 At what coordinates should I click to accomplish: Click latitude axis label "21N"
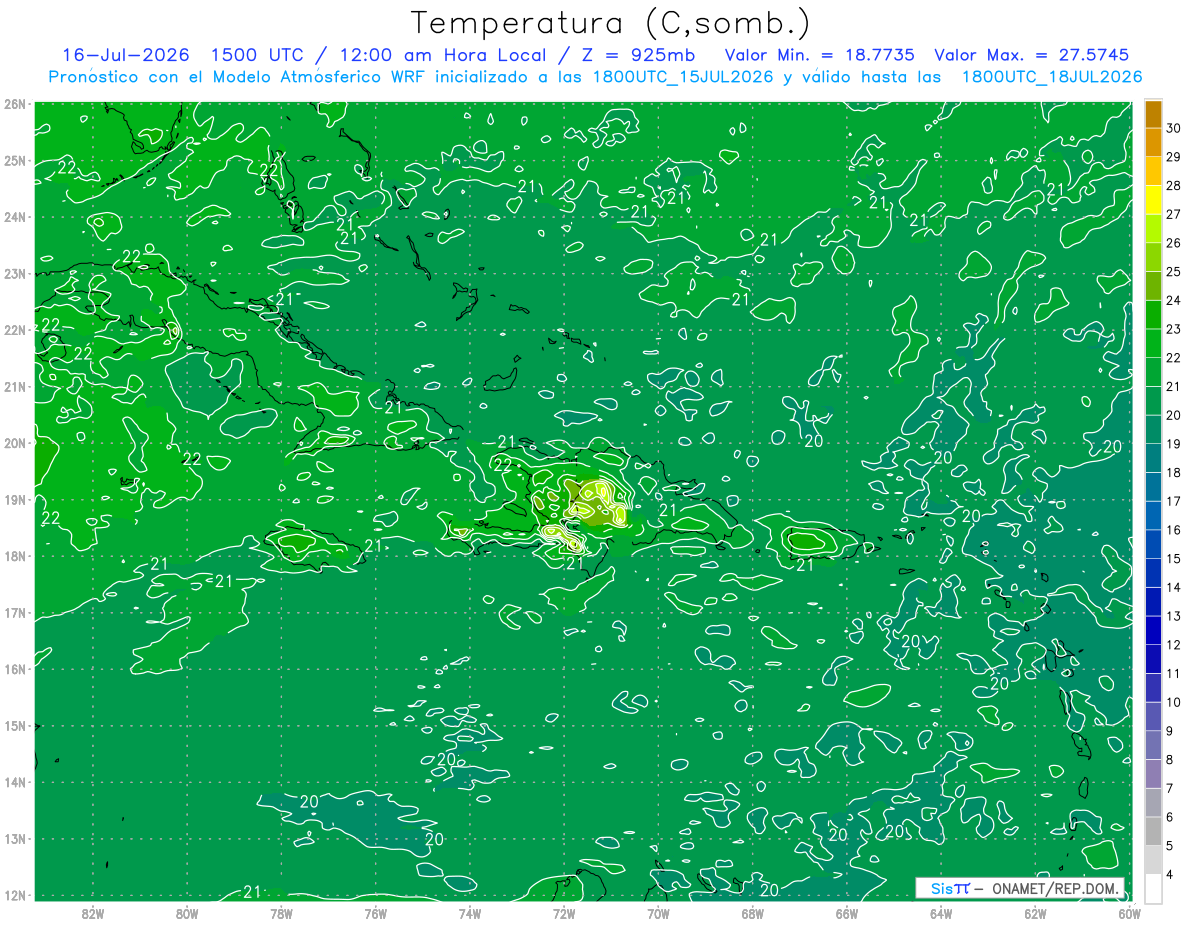(x=14, y=386)
